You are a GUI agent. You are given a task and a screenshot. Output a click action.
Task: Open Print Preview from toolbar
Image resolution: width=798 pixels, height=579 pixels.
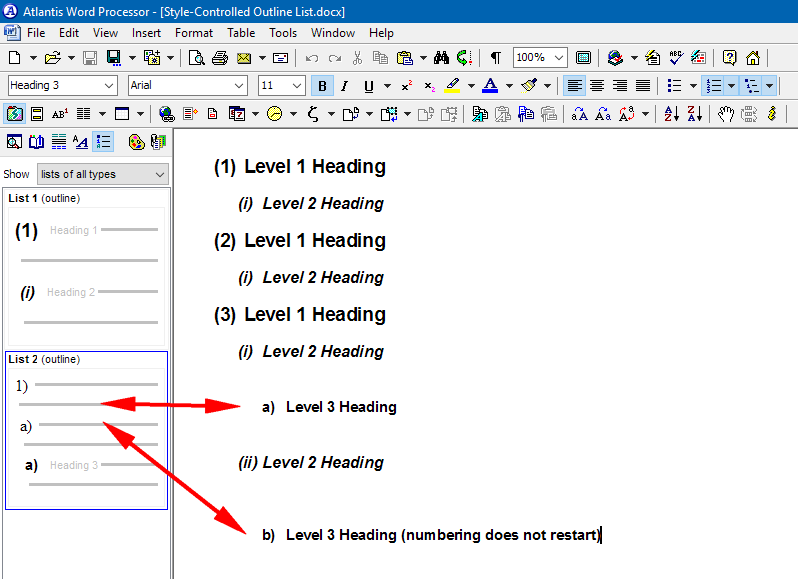(x=197, y=58)
